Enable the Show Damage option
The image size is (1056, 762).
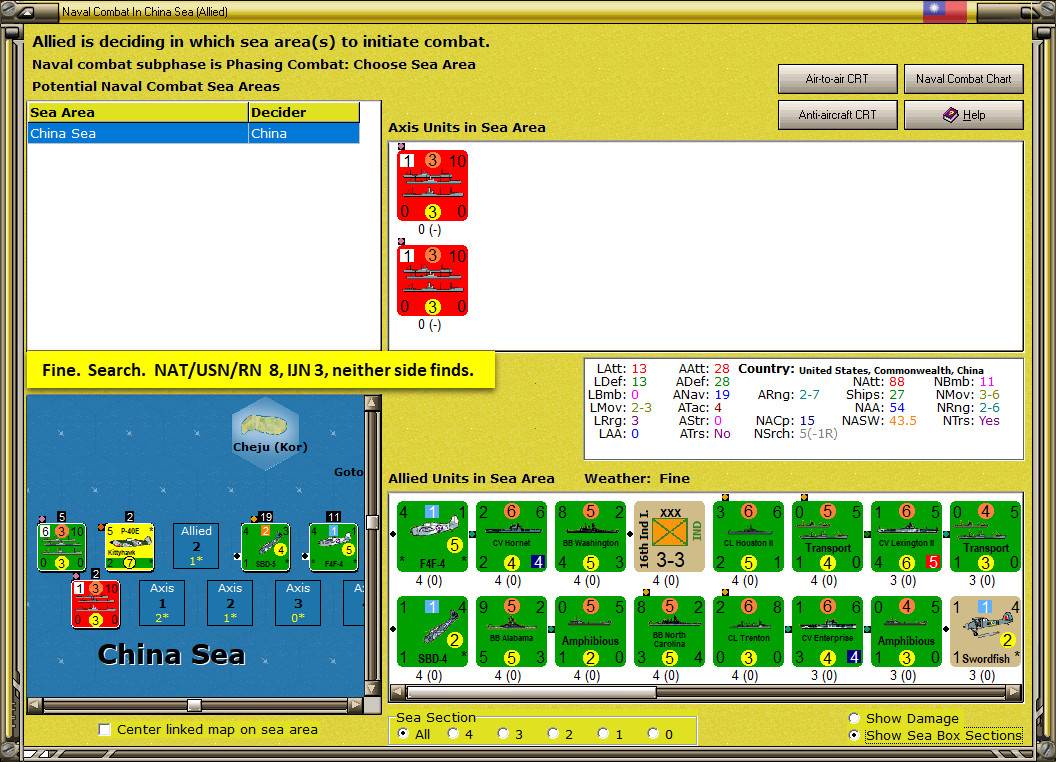[855, 718]
